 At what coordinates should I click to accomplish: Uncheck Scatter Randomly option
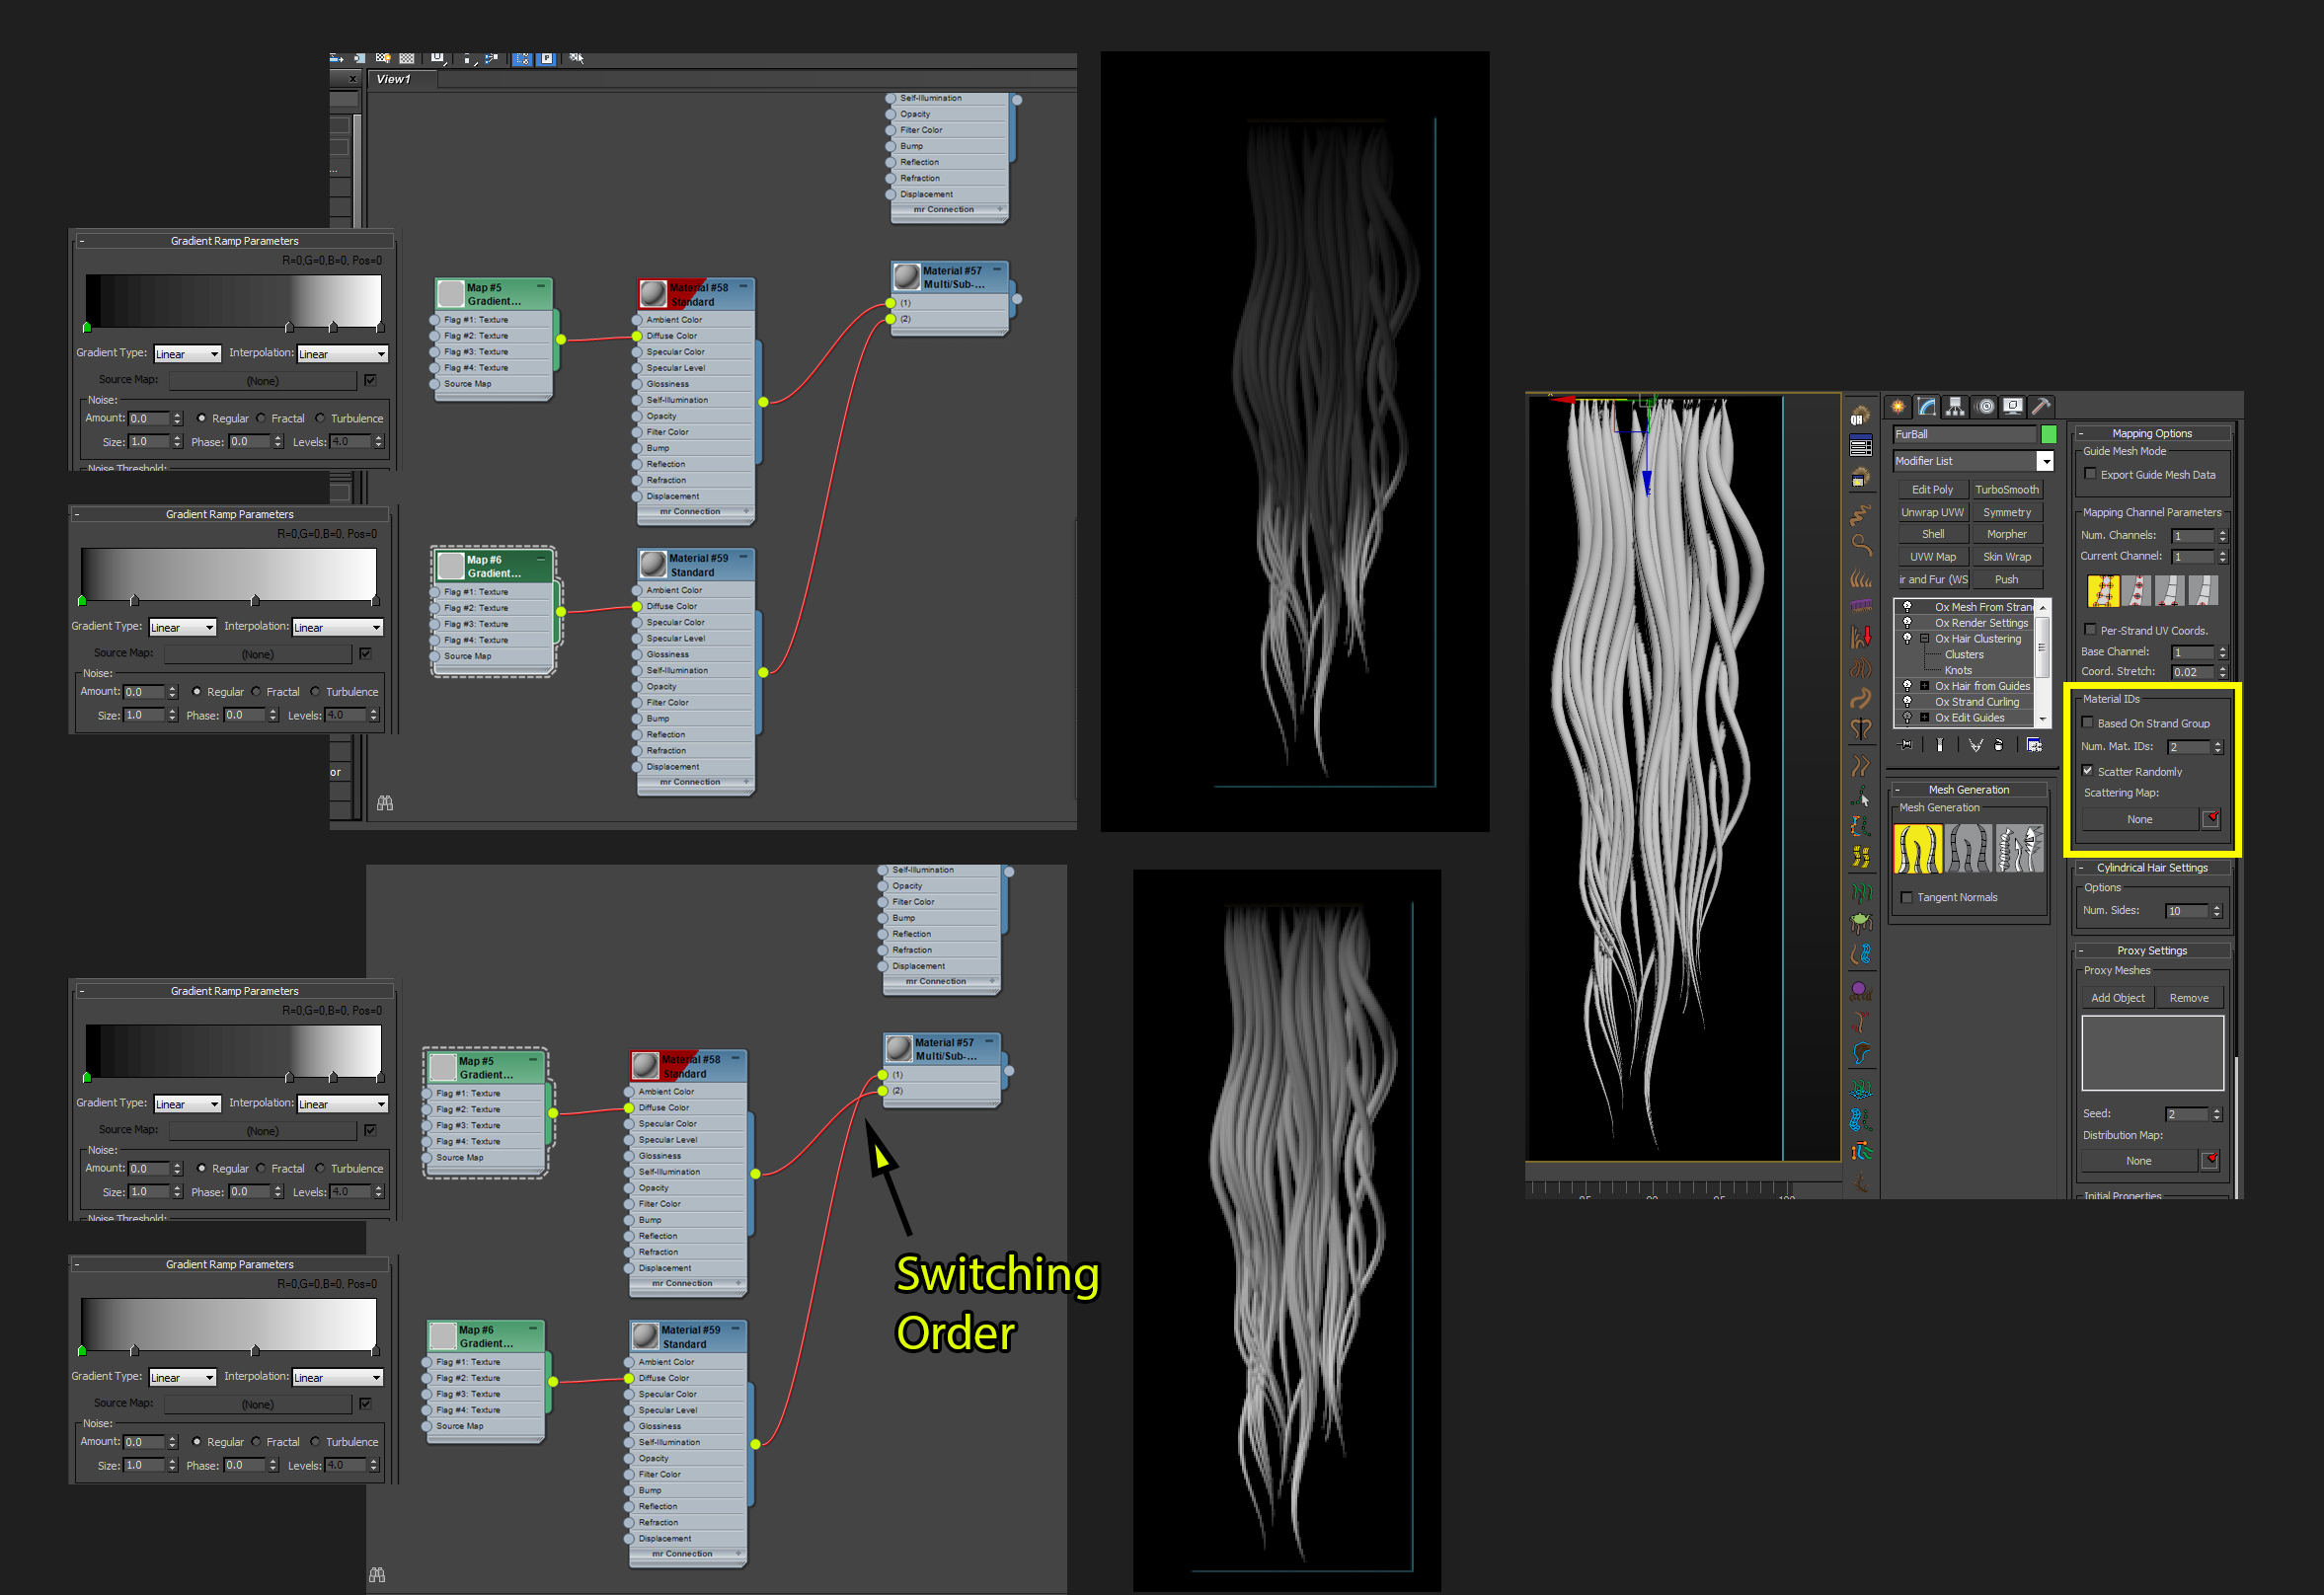(x=2087, y=771)
